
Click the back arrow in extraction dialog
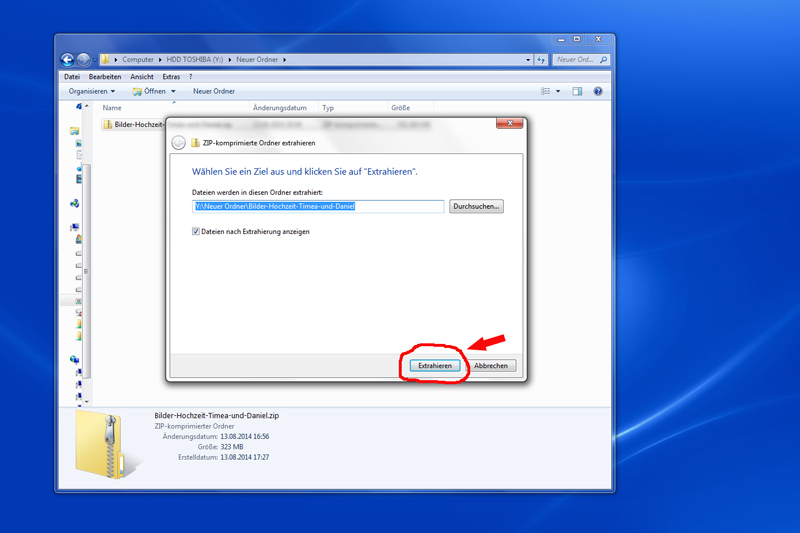click(x=179, y=143)
